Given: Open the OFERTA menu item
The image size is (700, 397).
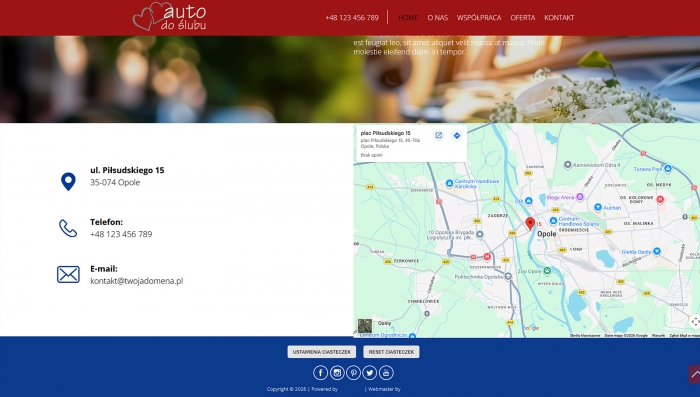Looking at the screenshot, I should pyautogui.click(x=523, y=18).
